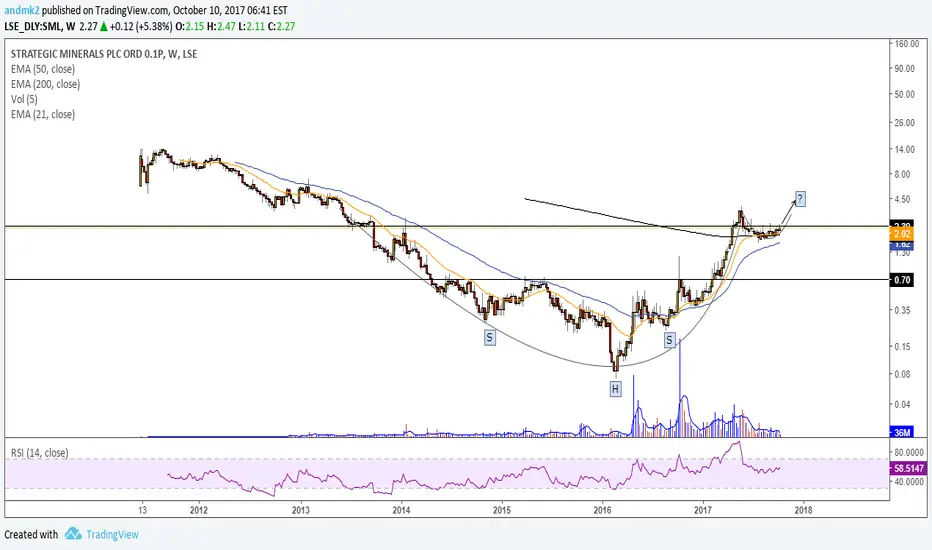Screen dimensions: 932x550
Task: Click the 0.15 price axis label
Action: pos(902,347)
